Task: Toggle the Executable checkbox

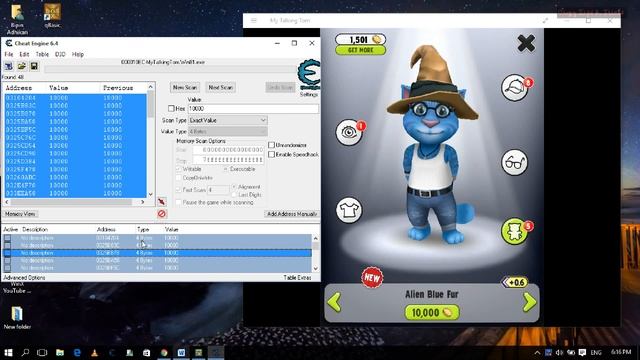Action: (226, 169)
